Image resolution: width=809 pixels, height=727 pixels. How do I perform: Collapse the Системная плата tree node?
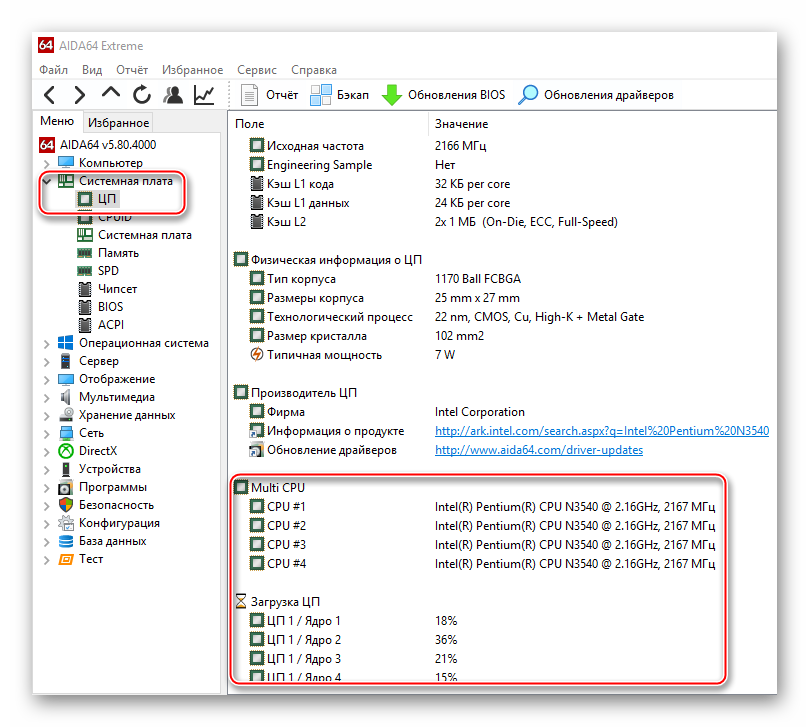(x=46, y=181)
